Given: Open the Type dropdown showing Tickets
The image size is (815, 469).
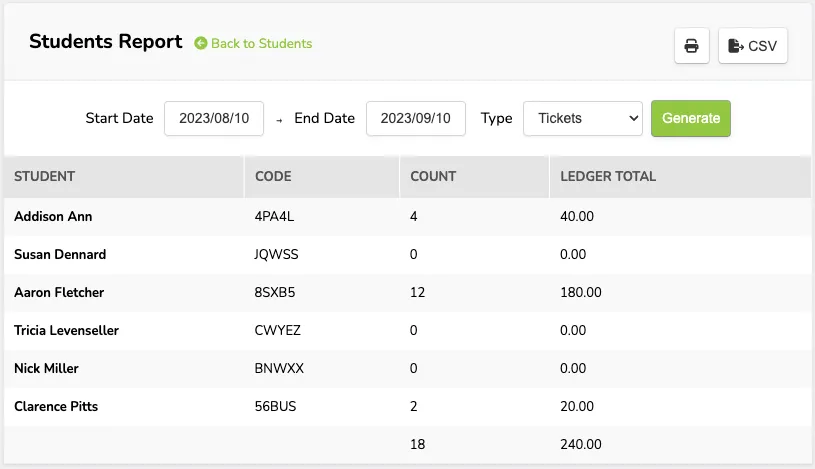Looking at the screenshot, I should 583,119.
